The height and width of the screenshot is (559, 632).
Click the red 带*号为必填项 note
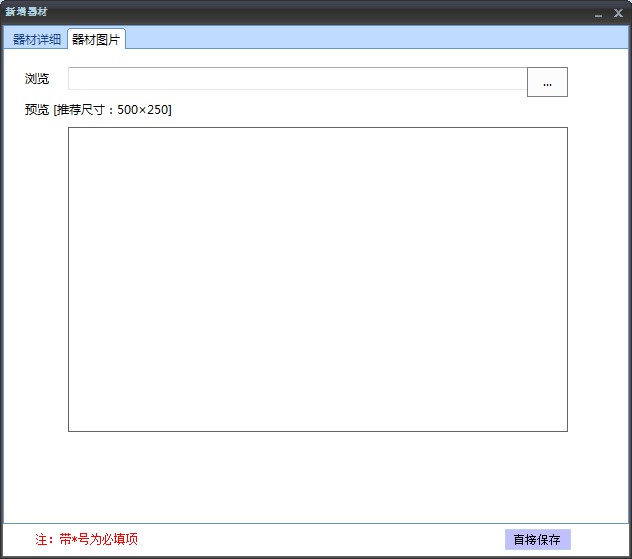coord(87,539)
